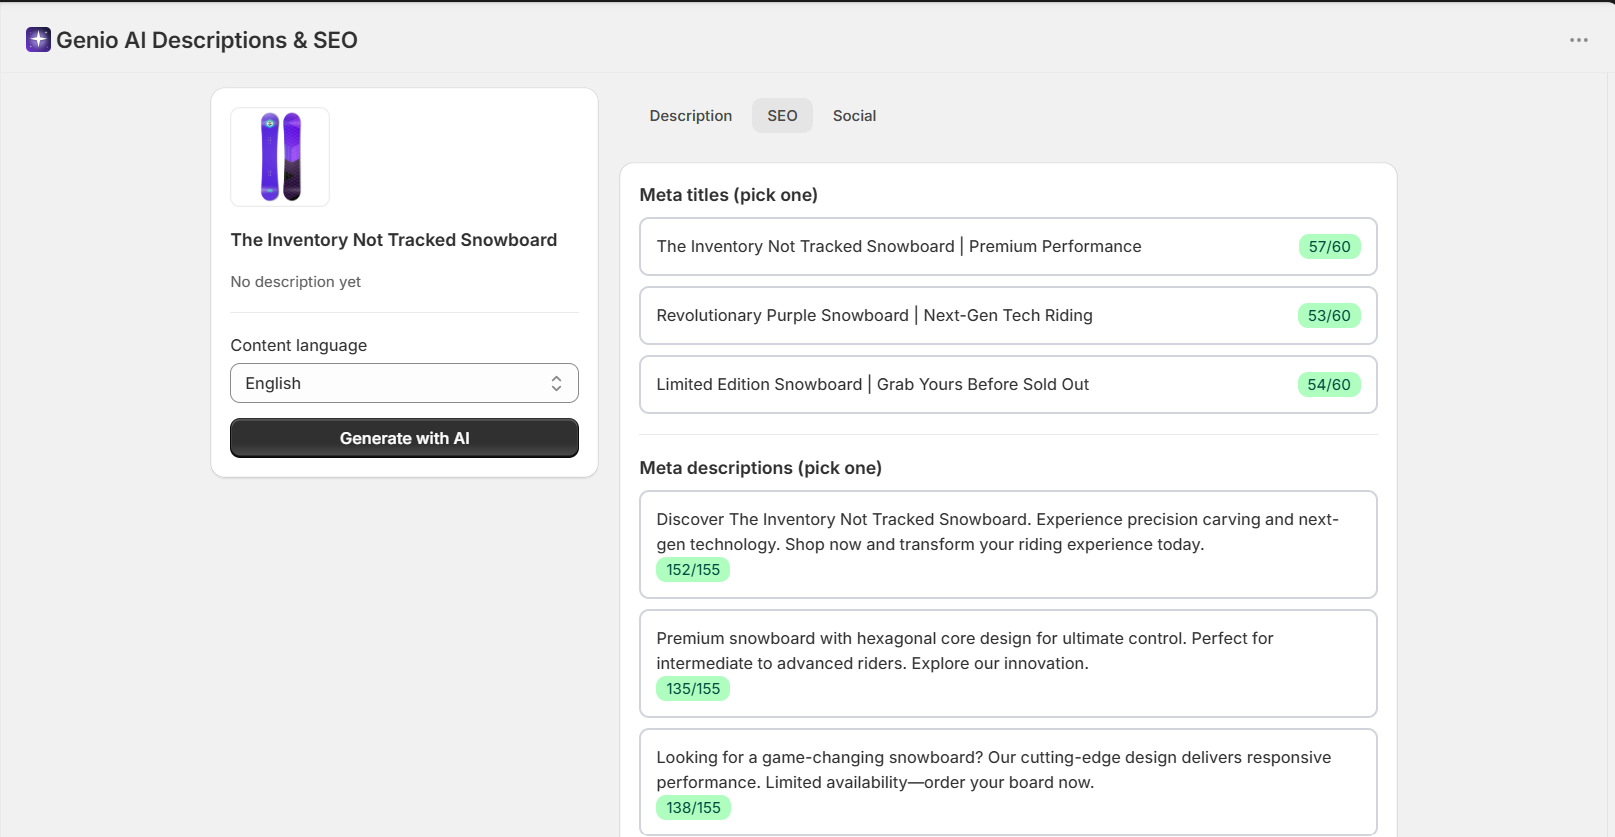Click 'The Inventory Not Tracked Snowboard' product heading
The width and height of the screenshot is (1615, 837).
[394, 240]
